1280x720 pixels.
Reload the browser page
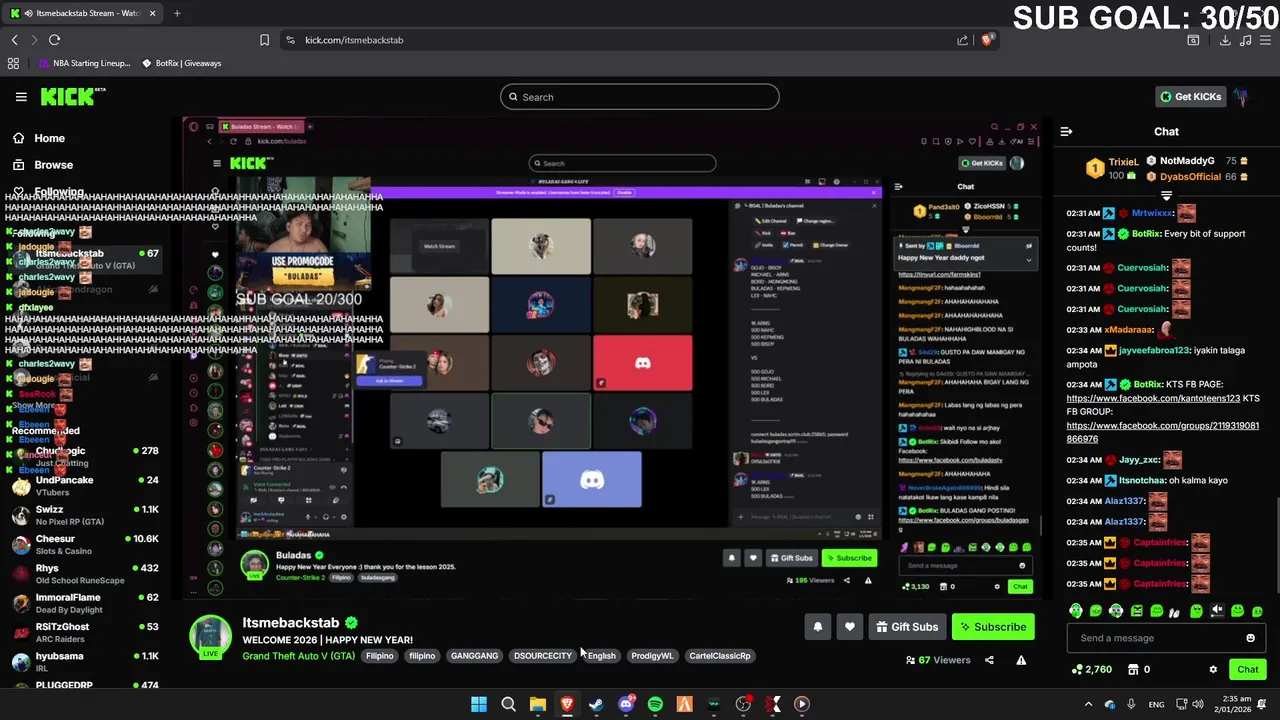[x=54, y=40]
